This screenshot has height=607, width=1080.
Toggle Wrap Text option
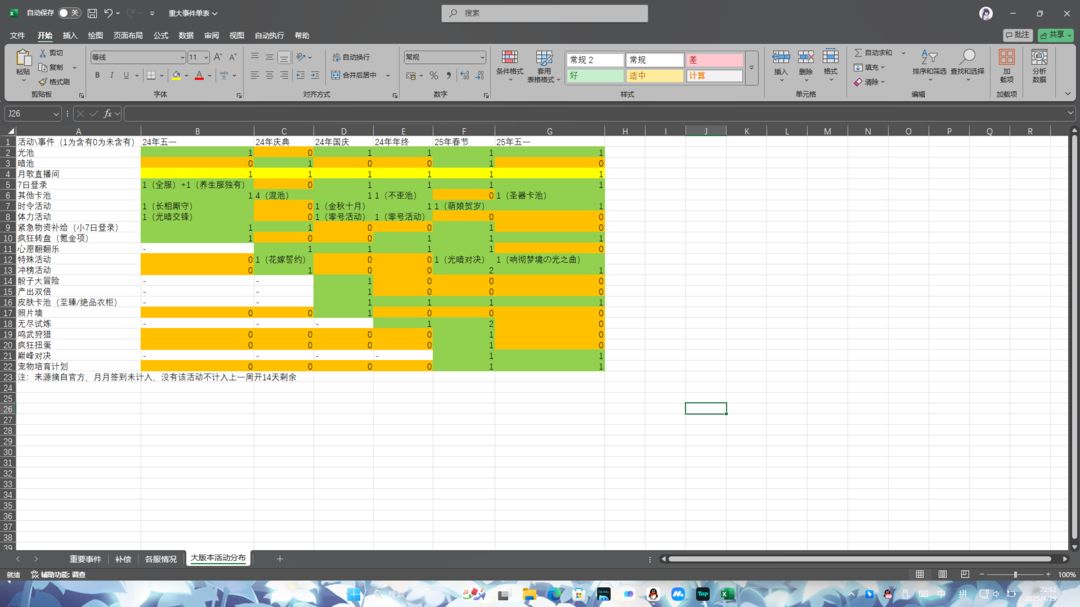tap(352, 57)
